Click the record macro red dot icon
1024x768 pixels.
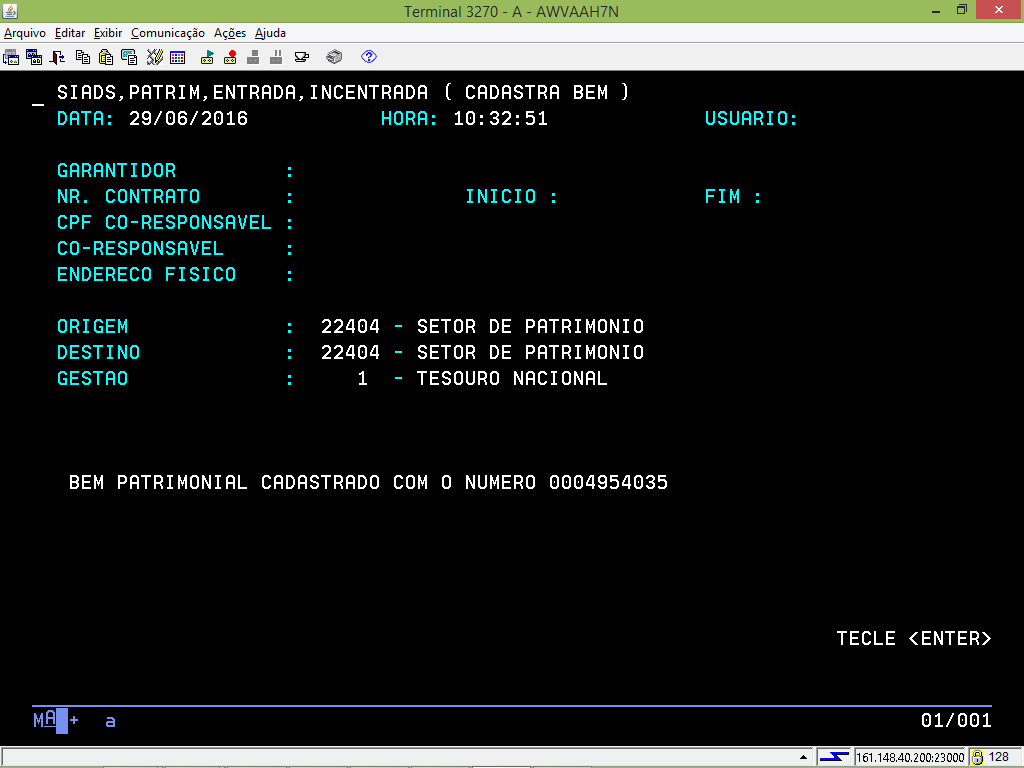point(230,57)
